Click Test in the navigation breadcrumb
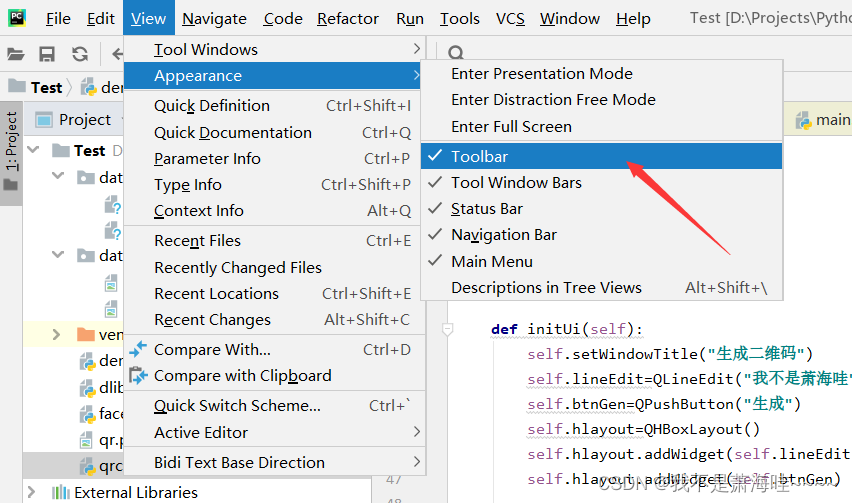 pyautogui.click(x=46, y=87)
